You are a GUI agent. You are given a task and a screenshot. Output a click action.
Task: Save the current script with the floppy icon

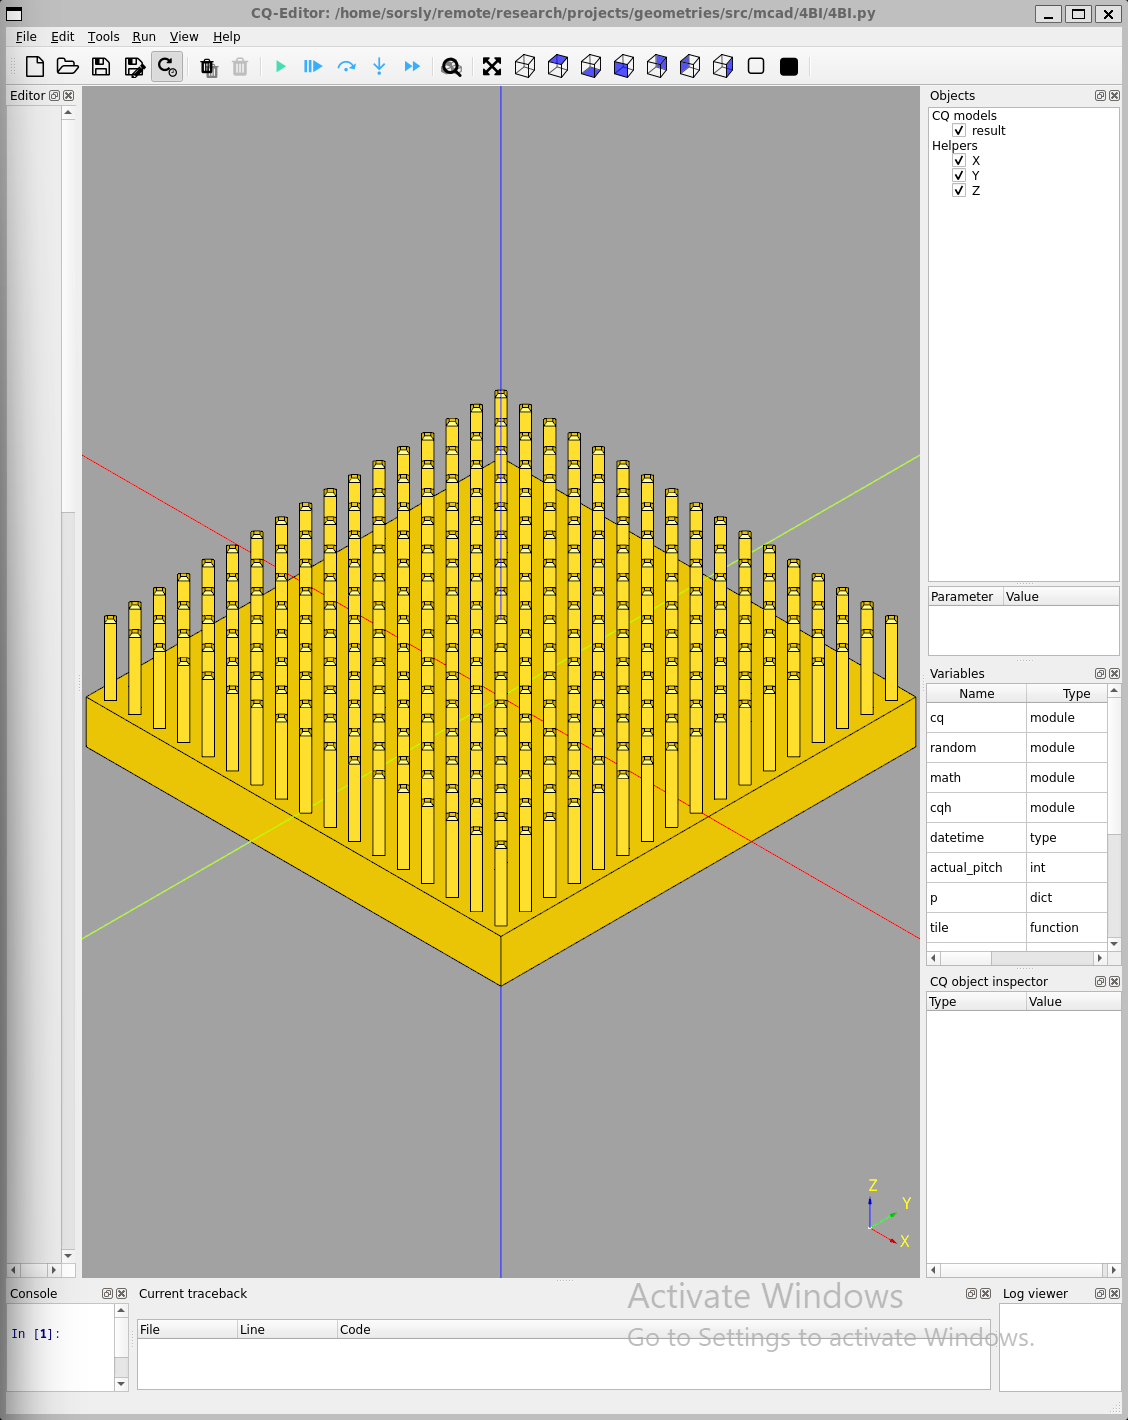coord(101,67)
